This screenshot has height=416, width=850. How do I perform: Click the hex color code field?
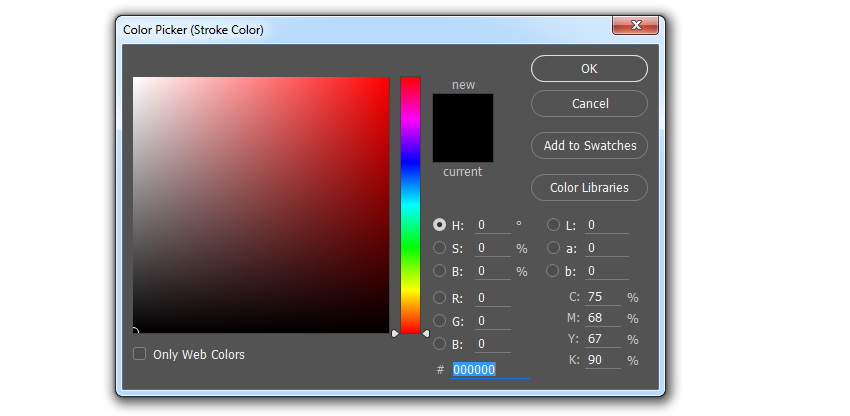tap(490, 370)
